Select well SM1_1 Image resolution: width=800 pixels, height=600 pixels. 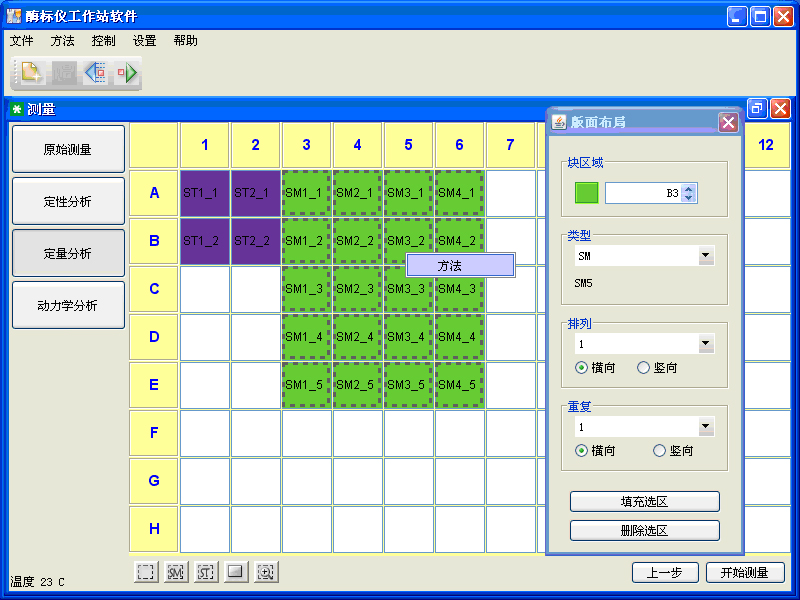pyautogui.click(x=307, y=193)
